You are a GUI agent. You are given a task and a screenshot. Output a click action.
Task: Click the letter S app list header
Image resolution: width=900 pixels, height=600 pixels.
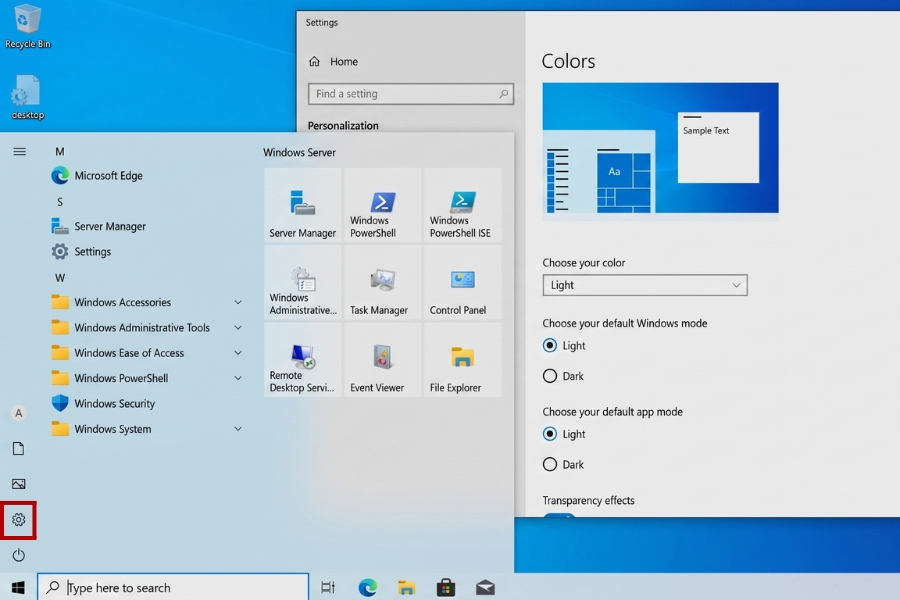click(60, 202)
